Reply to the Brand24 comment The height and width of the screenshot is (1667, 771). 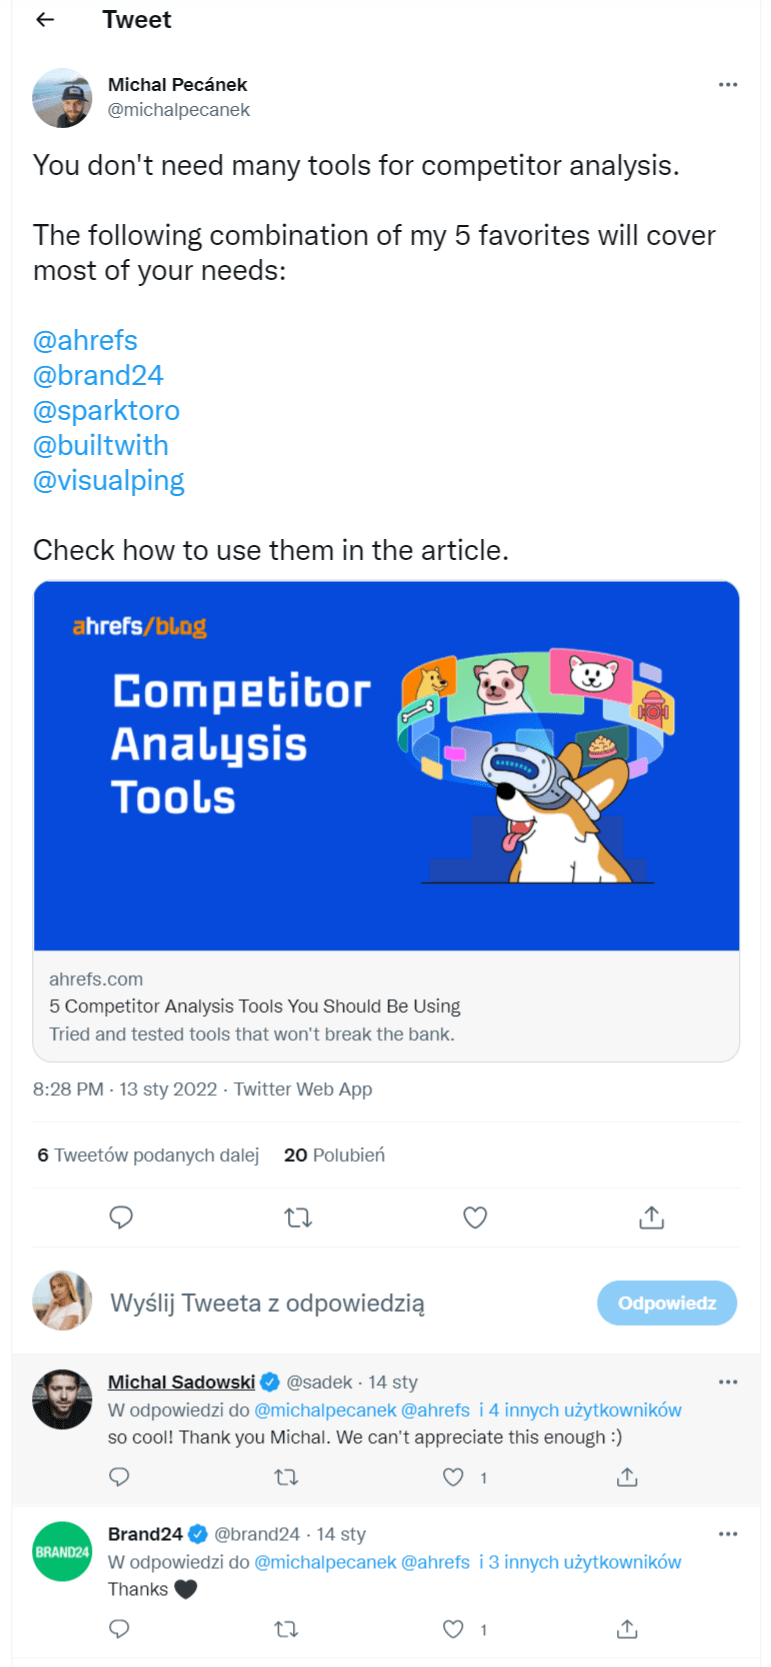(119, 1629)
